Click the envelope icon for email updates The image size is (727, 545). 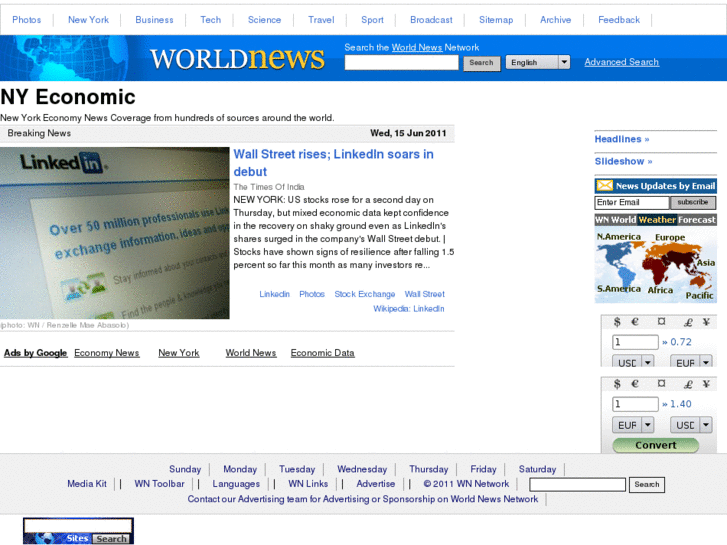coord(605,186)
